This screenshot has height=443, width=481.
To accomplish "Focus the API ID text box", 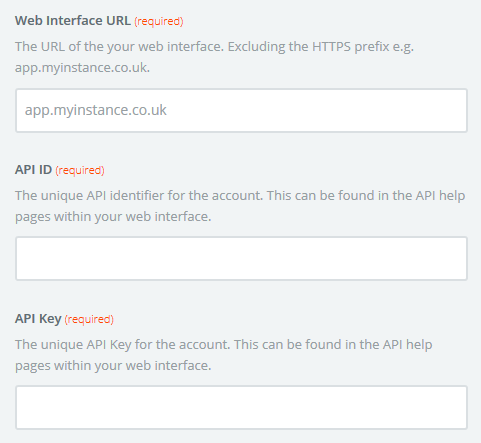I will point(241,259).
